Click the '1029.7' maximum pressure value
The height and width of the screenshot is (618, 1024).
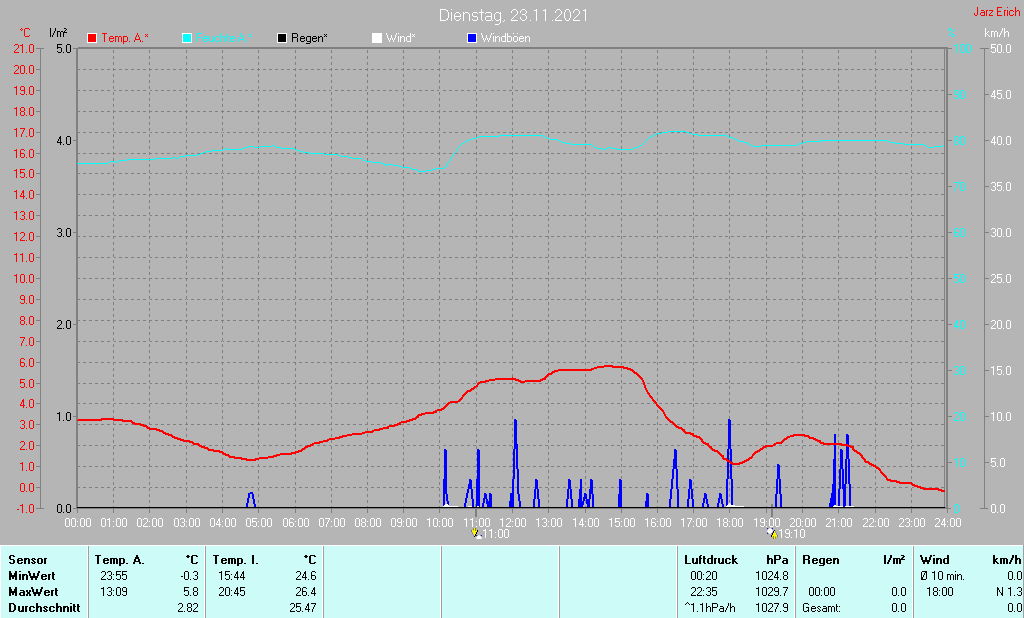pyautogui.click(x=772, y=592)
